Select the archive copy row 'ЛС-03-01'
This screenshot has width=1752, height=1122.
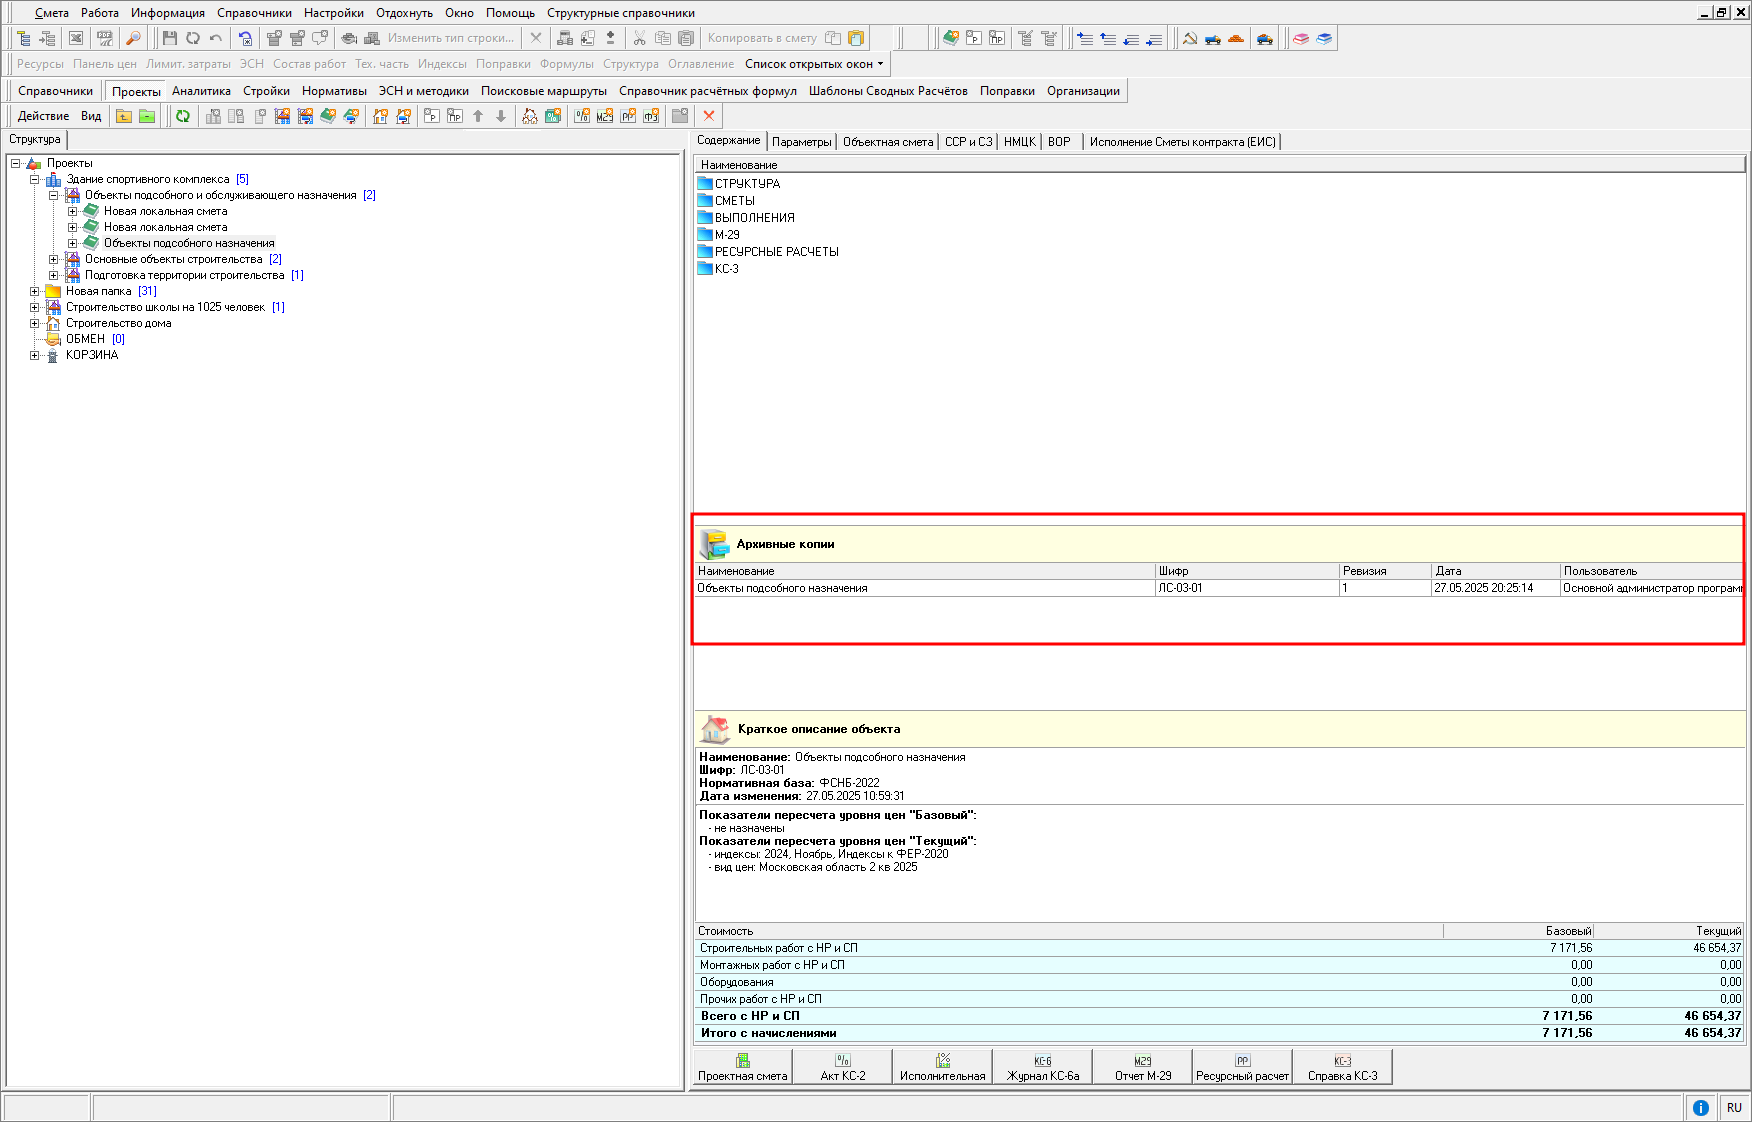(1180, 588)
